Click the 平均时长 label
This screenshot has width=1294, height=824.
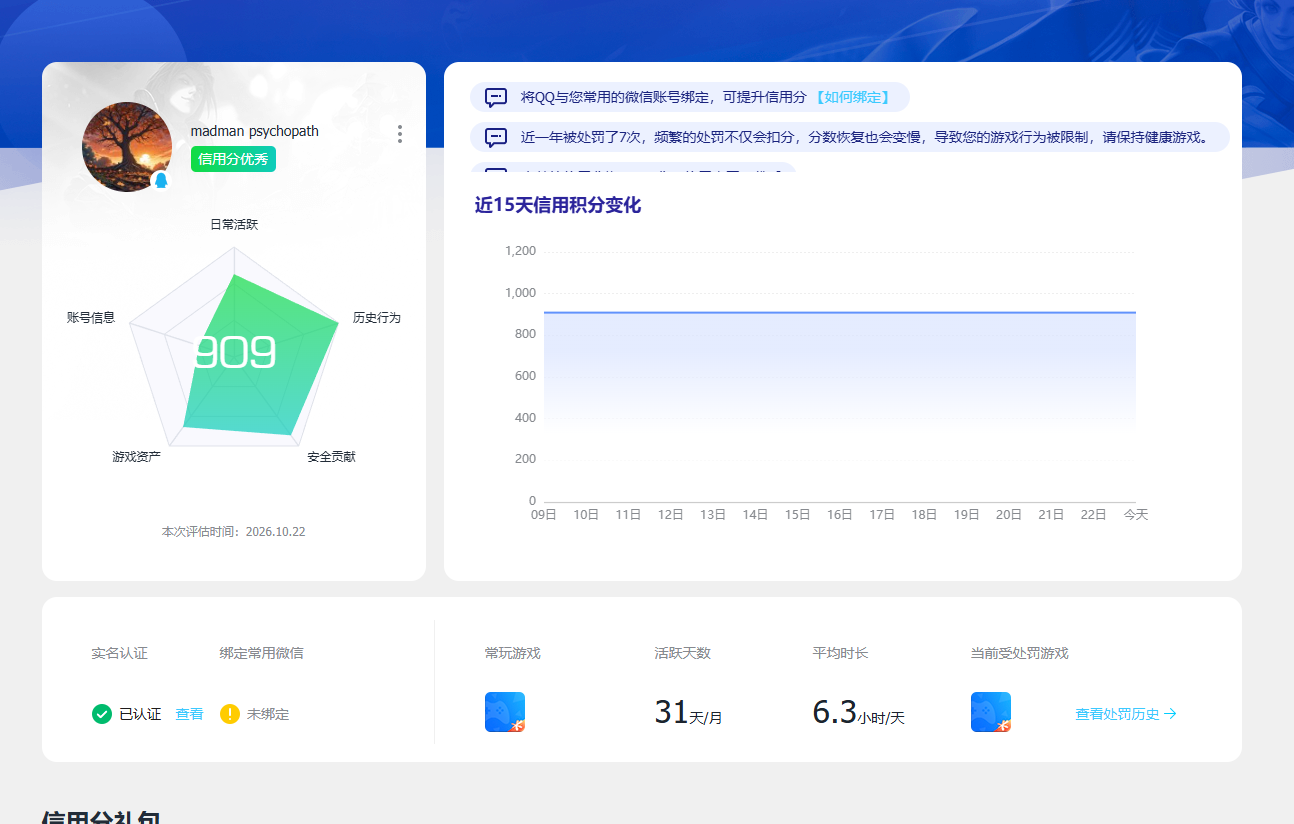[x=840, y=653]
